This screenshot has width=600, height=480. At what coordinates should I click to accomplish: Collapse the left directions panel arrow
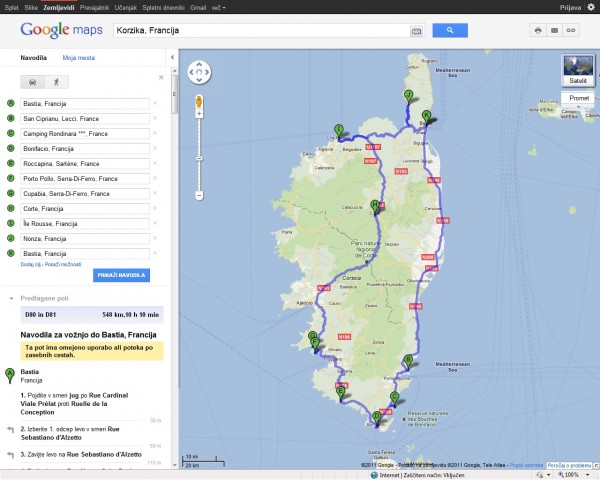tap(173, 59)
